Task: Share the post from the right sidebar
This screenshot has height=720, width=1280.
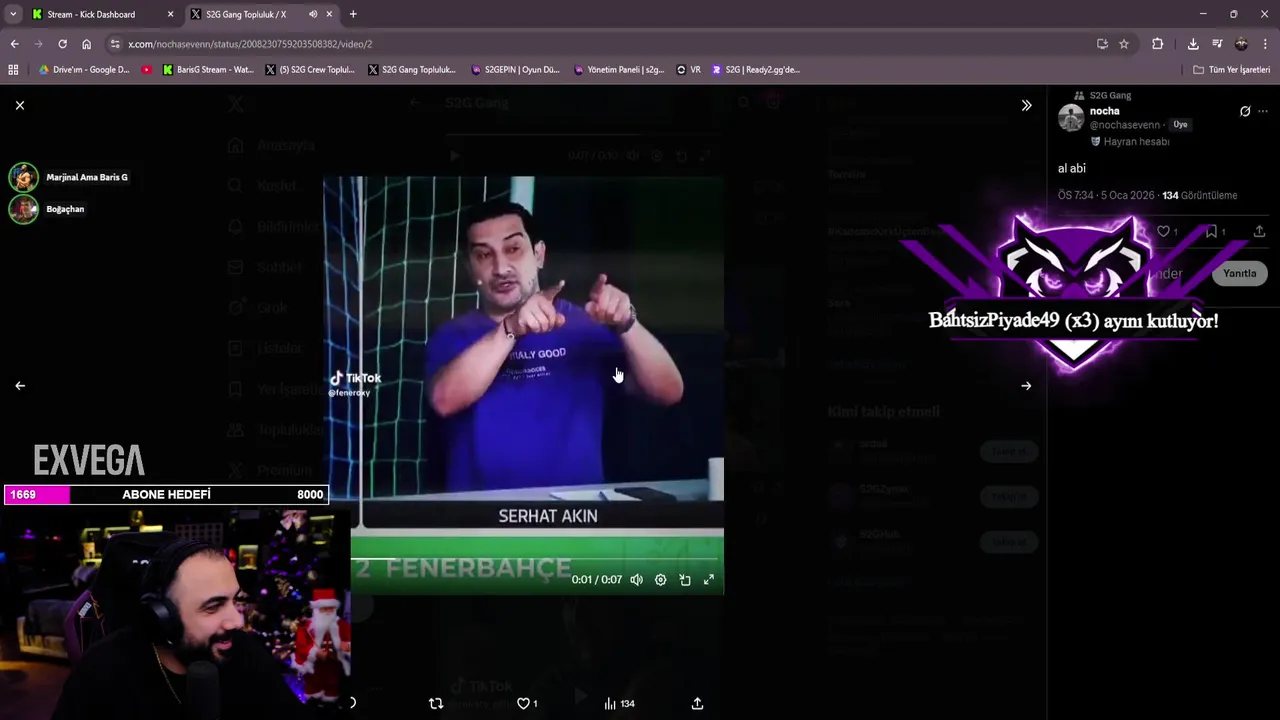Action: (1259, 231)
